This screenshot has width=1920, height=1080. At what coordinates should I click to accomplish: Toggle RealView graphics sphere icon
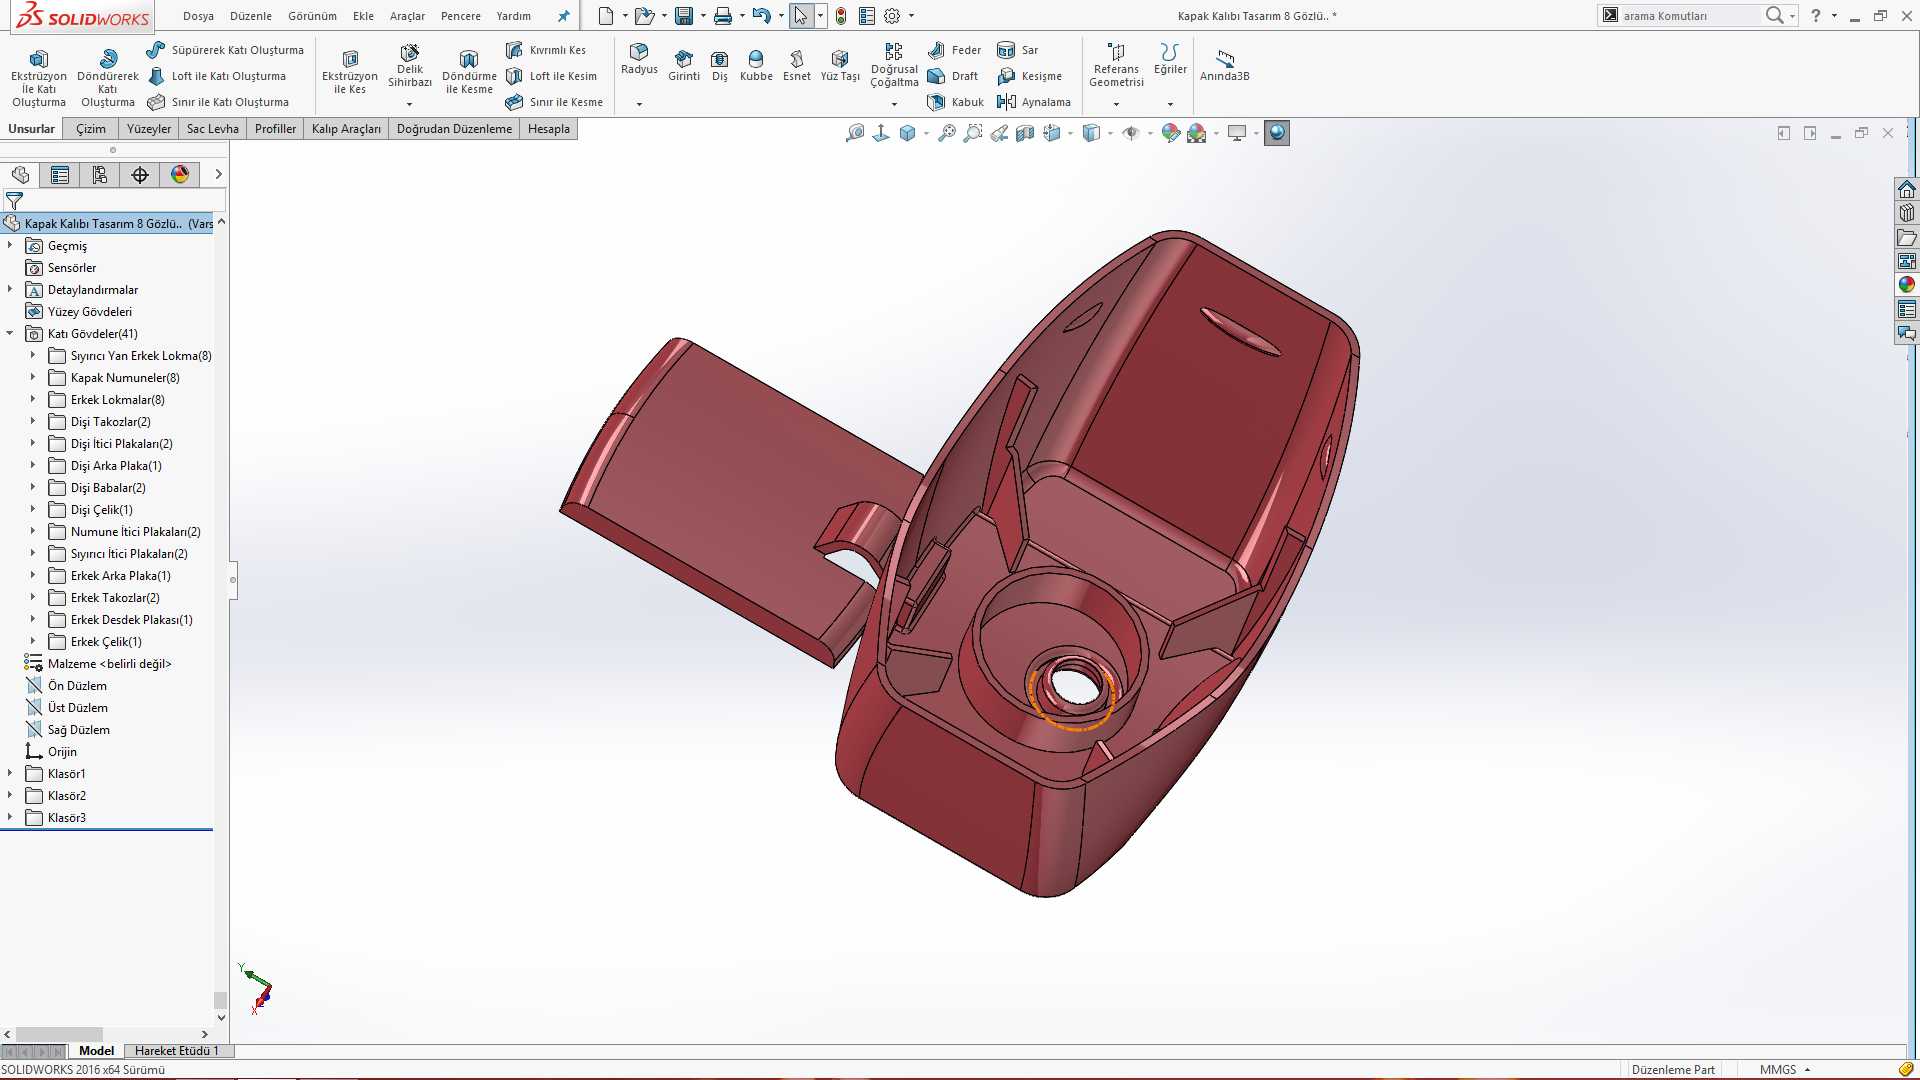click(x=1277, y=133)
